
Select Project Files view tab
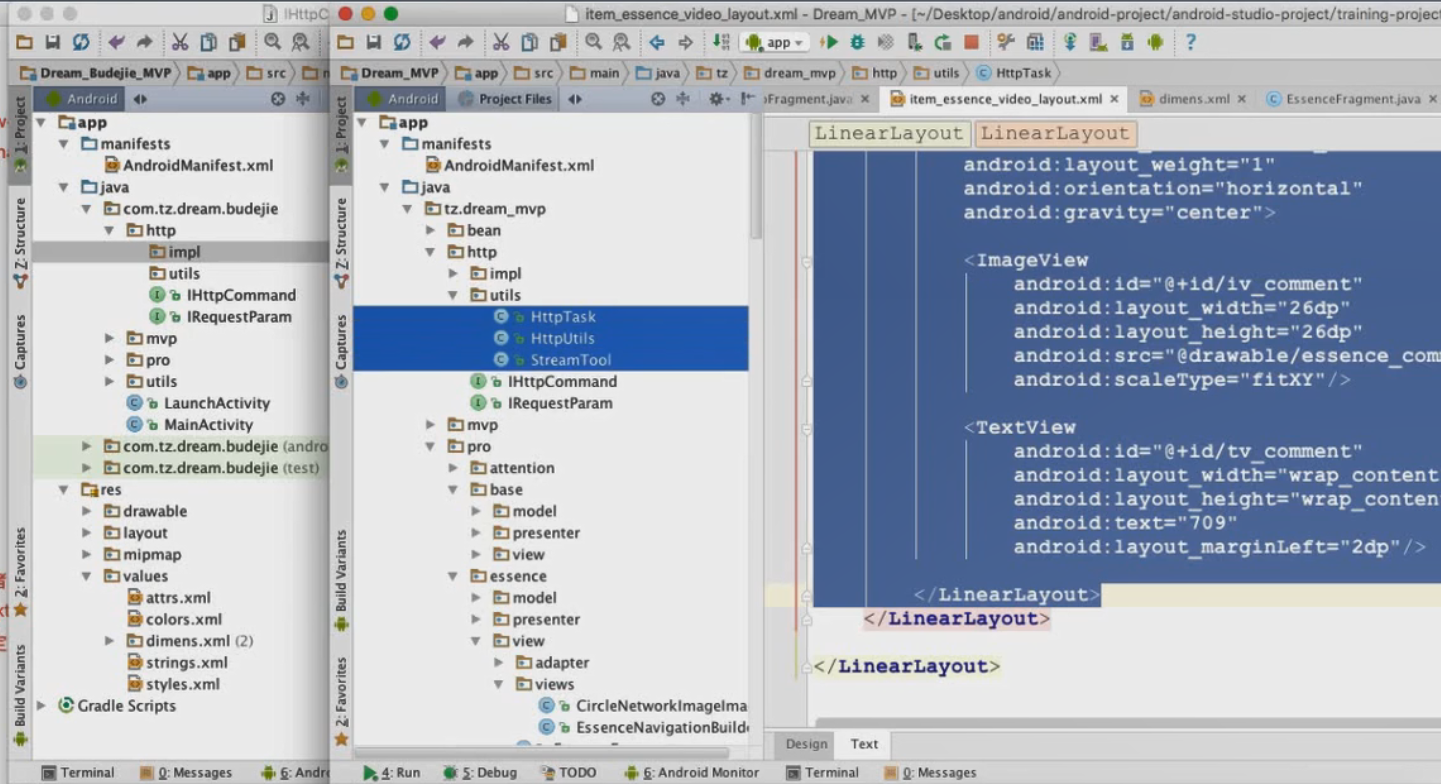pyautogui.click(x=505, y=99)
